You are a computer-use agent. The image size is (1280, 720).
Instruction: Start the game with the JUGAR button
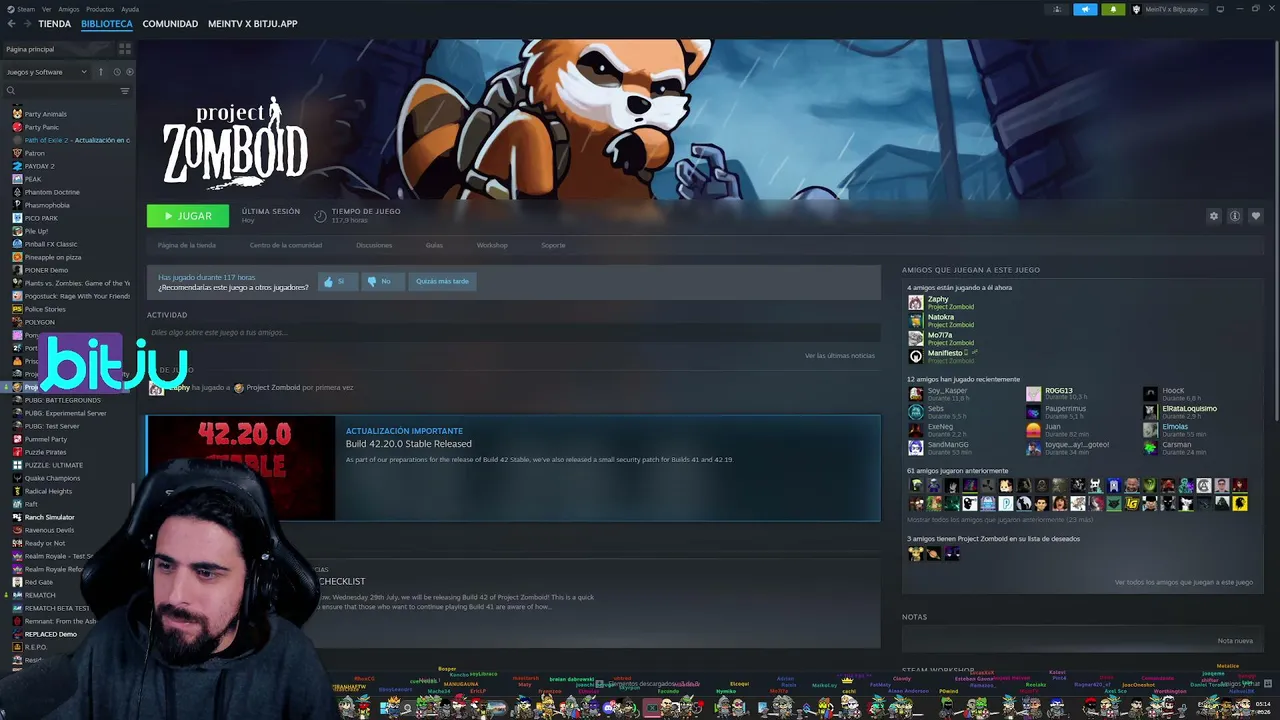pos(188,216)
